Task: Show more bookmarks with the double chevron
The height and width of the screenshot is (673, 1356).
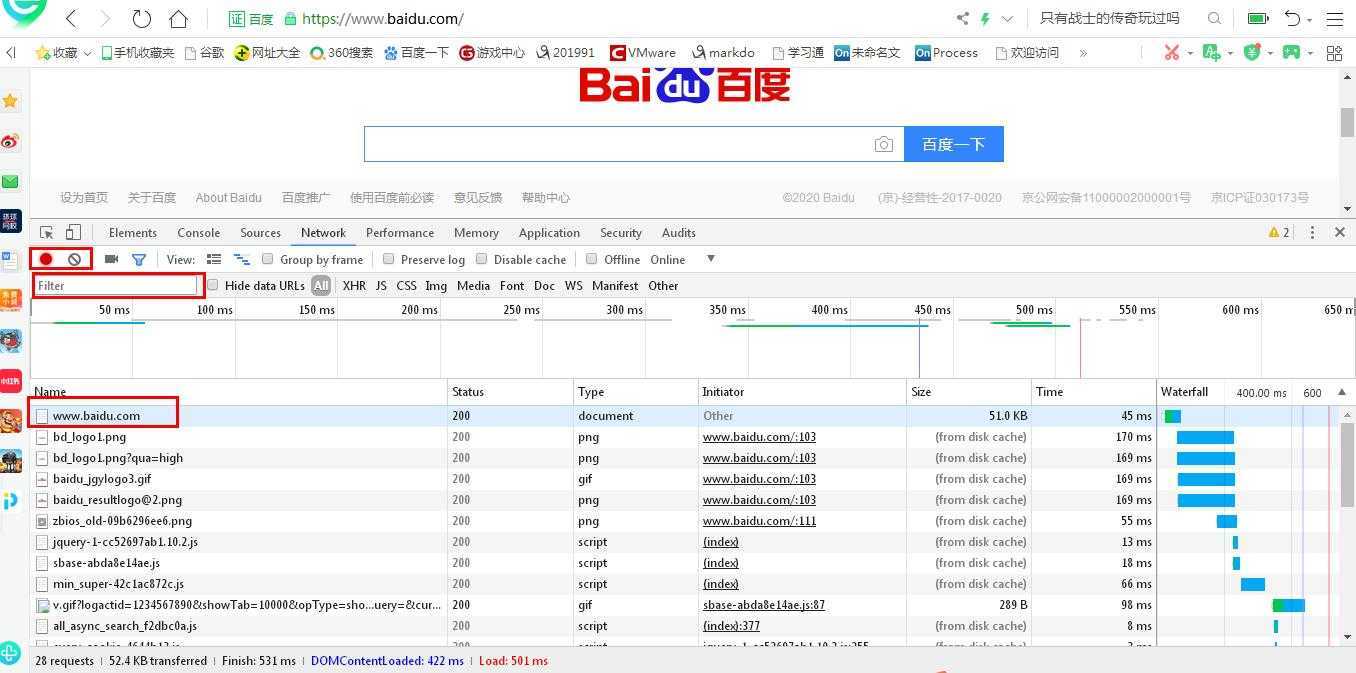Action: click(1083, 53)
